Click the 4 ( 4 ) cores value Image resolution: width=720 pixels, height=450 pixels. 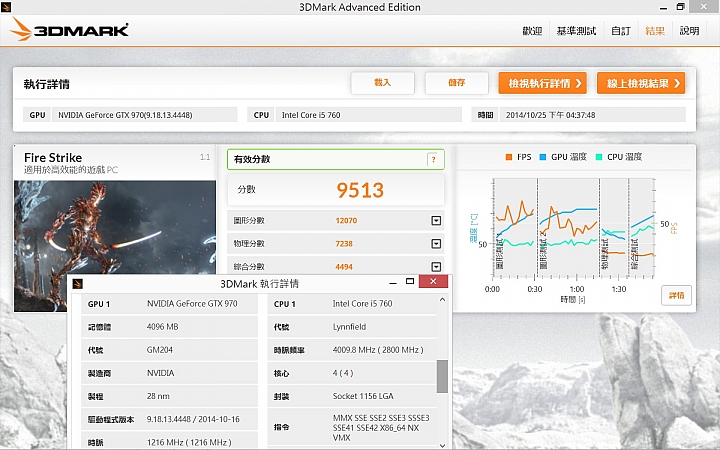[343, 373]
